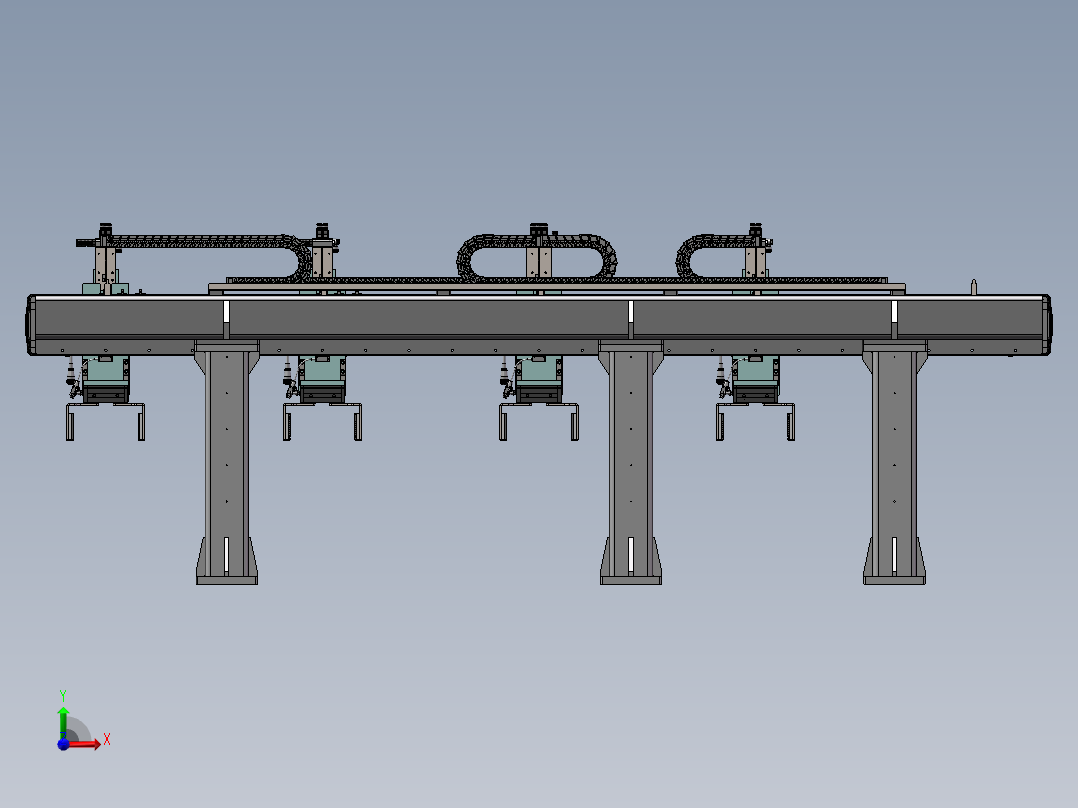Select the second gripper assembly from the left
This screenshot has height=808, width=1078.
(x=322, y=397)
